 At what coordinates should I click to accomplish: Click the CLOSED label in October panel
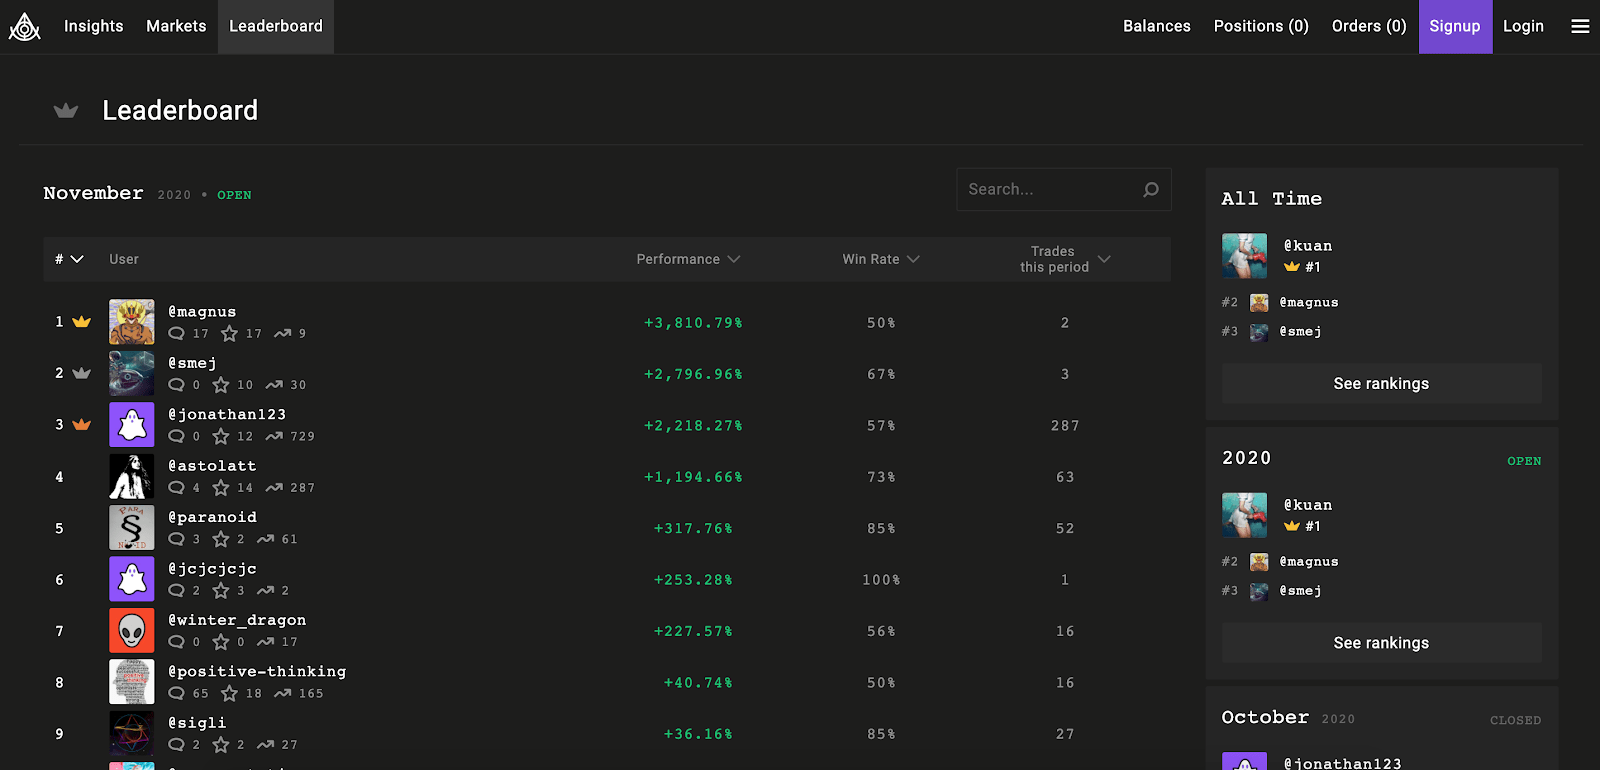point(1515,720)
